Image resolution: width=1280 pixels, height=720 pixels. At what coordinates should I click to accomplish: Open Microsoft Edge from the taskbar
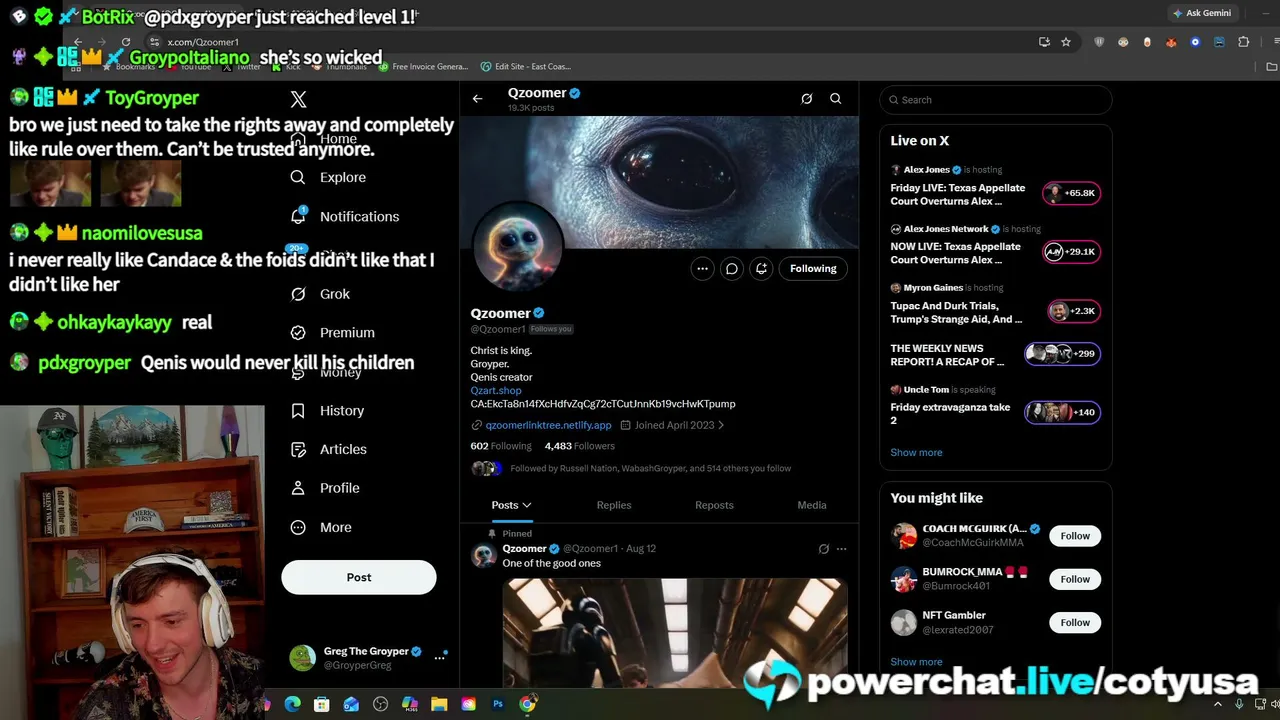(x=292, y=704)
